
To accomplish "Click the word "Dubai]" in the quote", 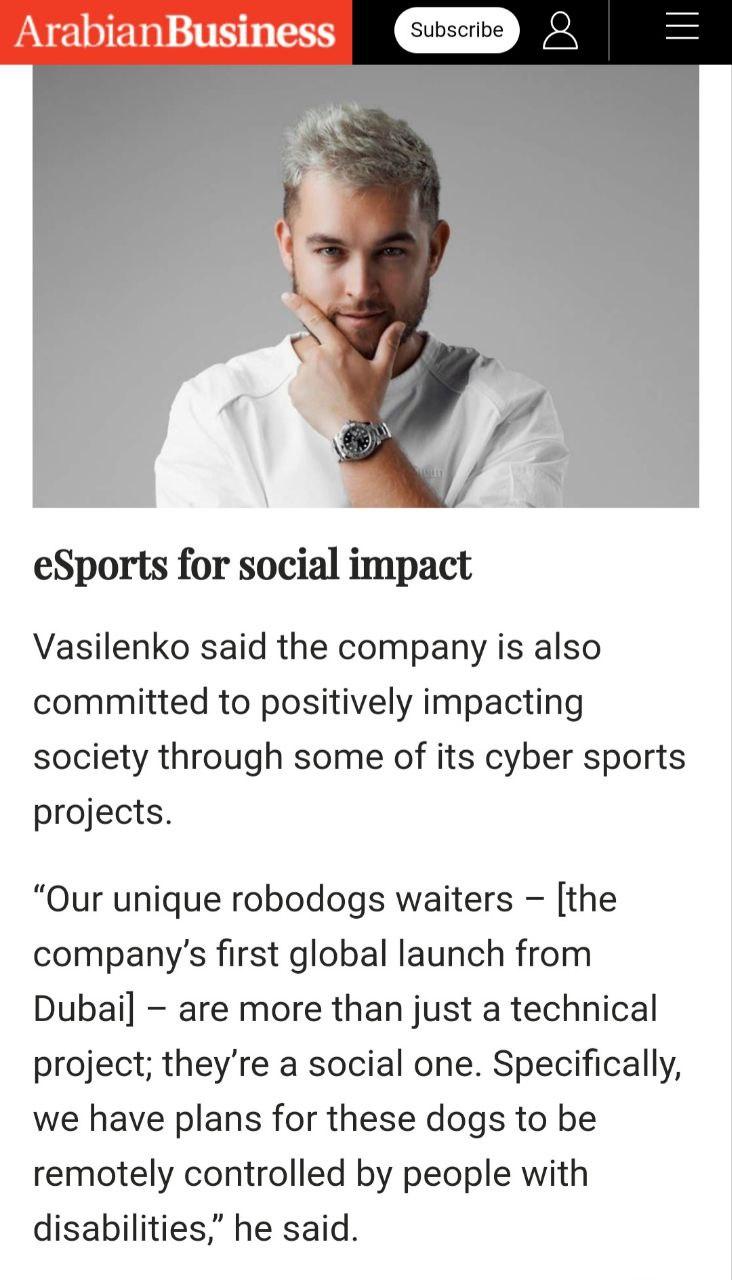I will (x=83, y=1008).
